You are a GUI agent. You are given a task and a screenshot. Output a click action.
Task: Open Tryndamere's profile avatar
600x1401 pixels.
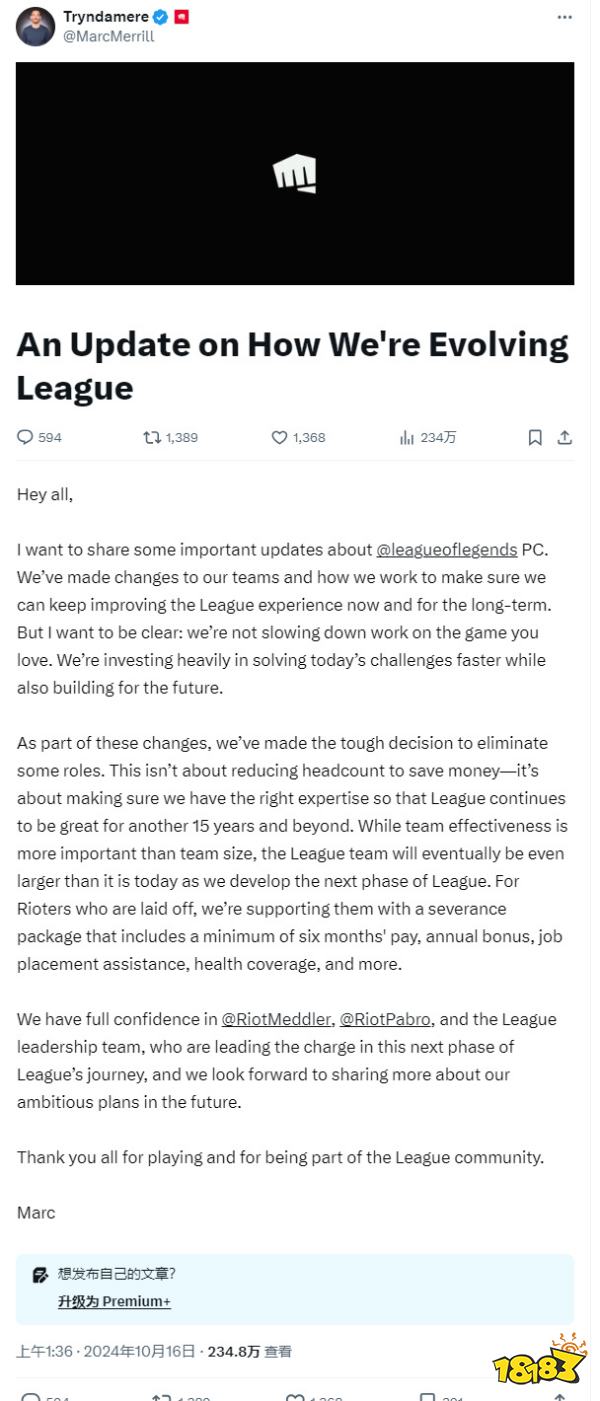pyautogui.click(x=35, y=26)
